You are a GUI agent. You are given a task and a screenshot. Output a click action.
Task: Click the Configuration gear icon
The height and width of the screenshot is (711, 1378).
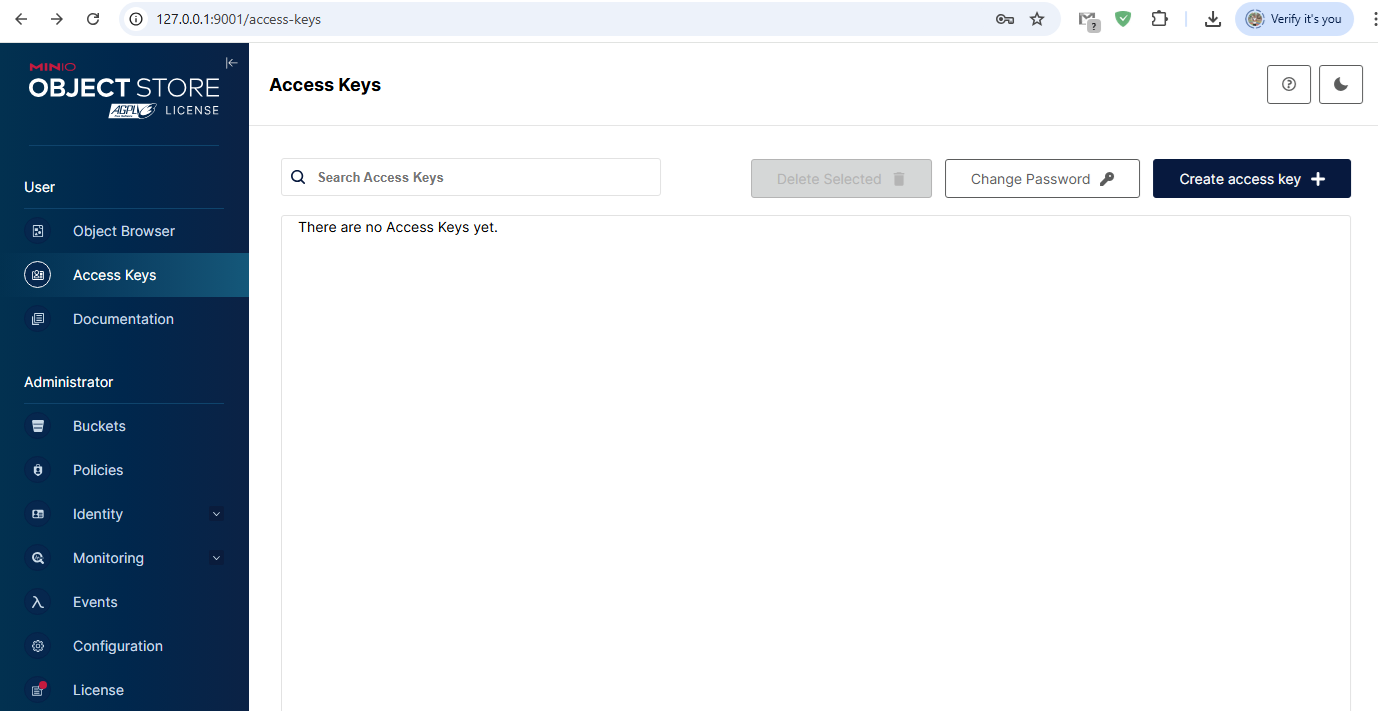(38, 646)
